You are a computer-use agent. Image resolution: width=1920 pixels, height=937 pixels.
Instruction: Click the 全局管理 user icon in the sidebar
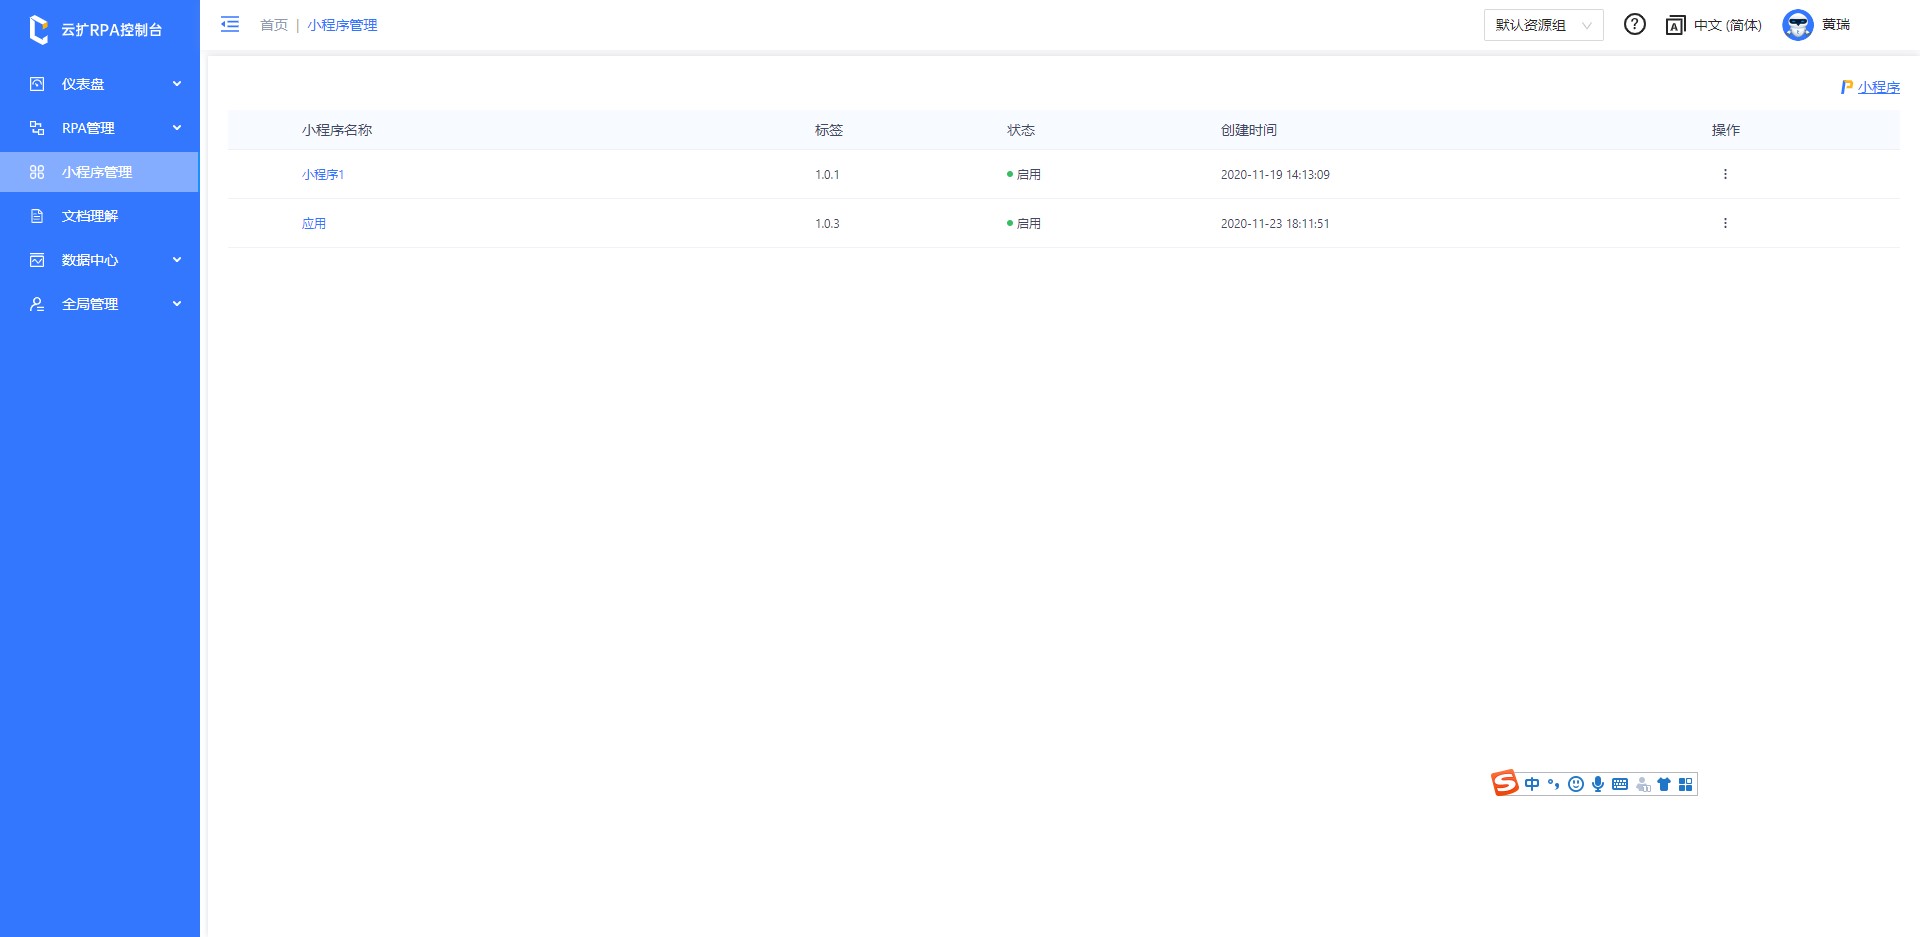pos(37,304)
